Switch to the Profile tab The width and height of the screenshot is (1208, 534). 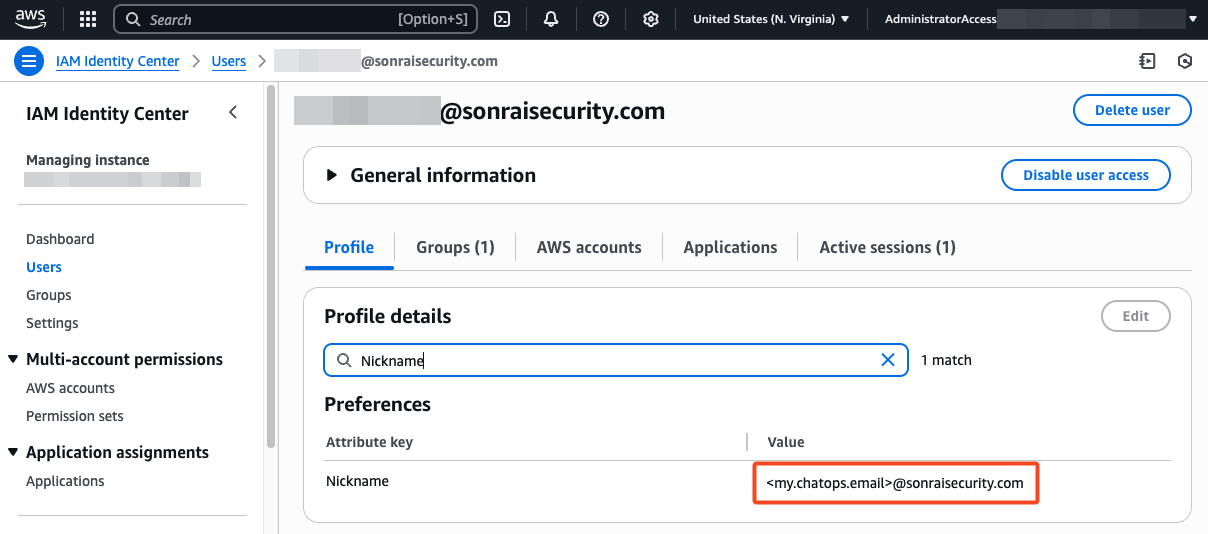pyautogui.click(x=349, y=247)
